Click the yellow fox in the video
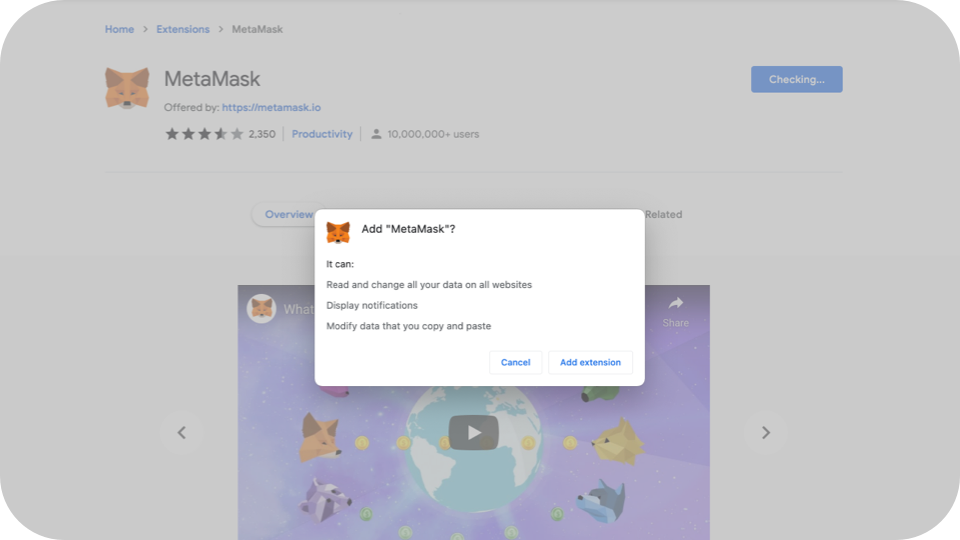Screen dimensions: 960x540 (618, 442)
